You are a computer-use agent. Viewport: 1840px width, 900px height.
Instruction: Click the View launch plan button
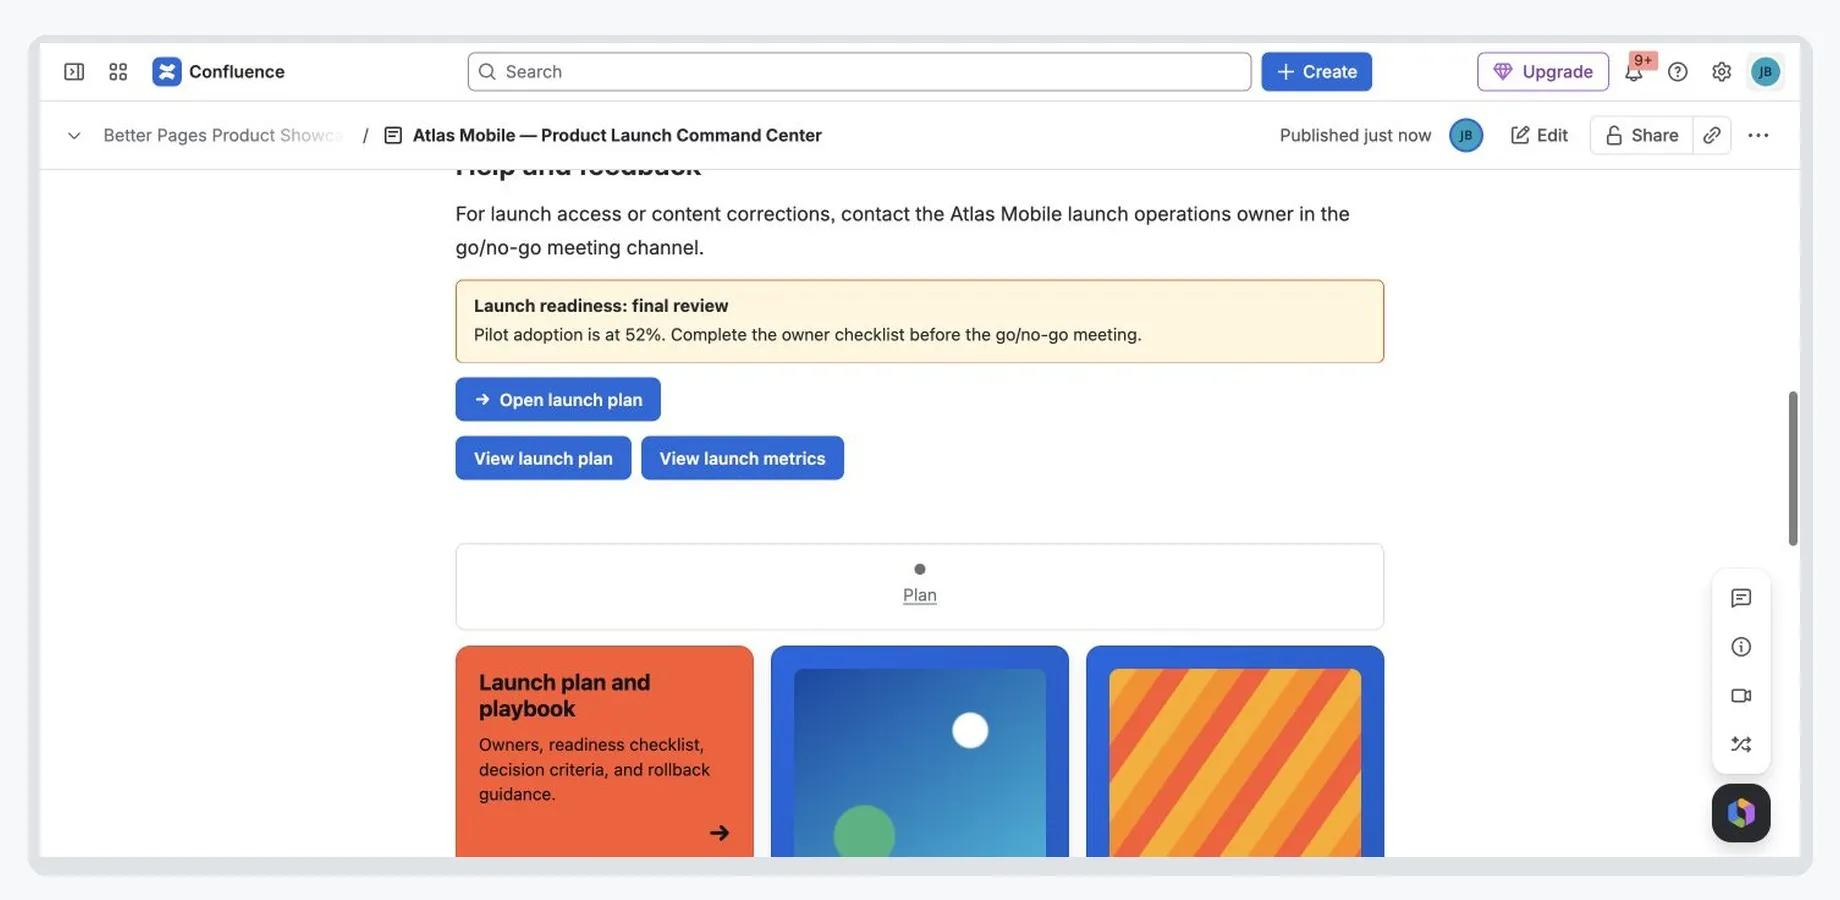pyautogui.click(x=543, y=458)
